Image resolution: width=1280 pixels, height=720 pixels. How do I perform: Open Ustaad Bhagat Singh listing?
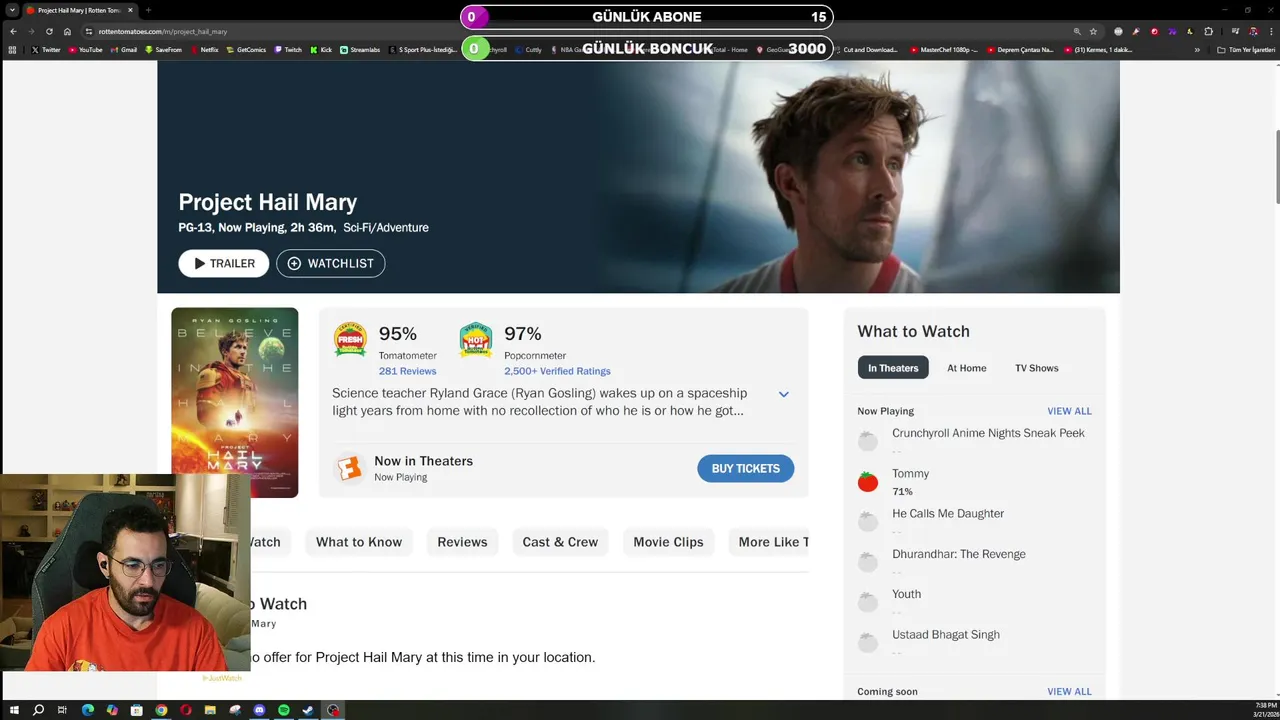pyautogui.click(x=945, y=634)
